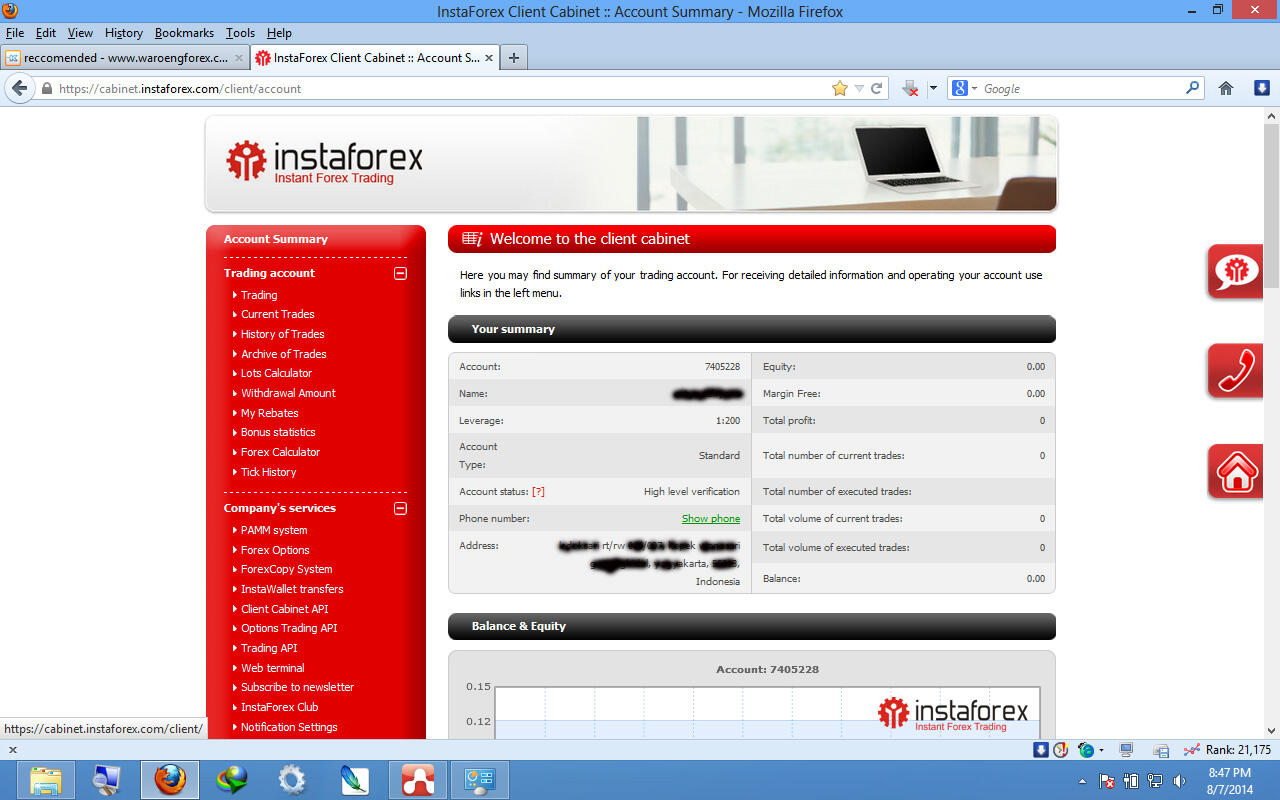Click the red house home button
Image resolution: width=1280 pixels, height=800 pixels.
pos(1236,471)
